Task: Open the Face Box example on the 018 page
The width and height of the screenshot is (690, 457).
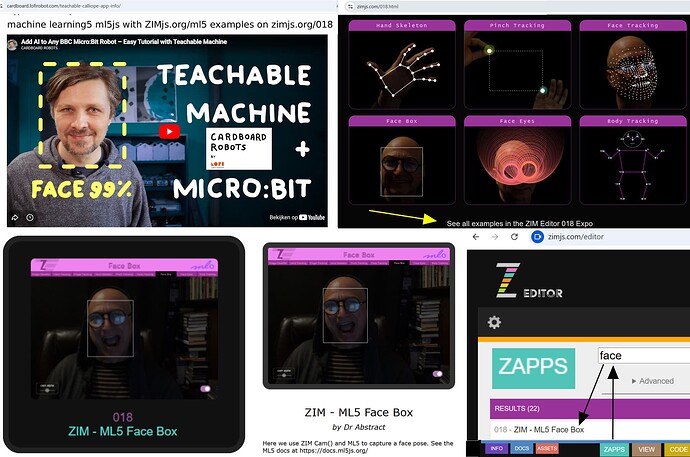Action: tap(402, 160)
